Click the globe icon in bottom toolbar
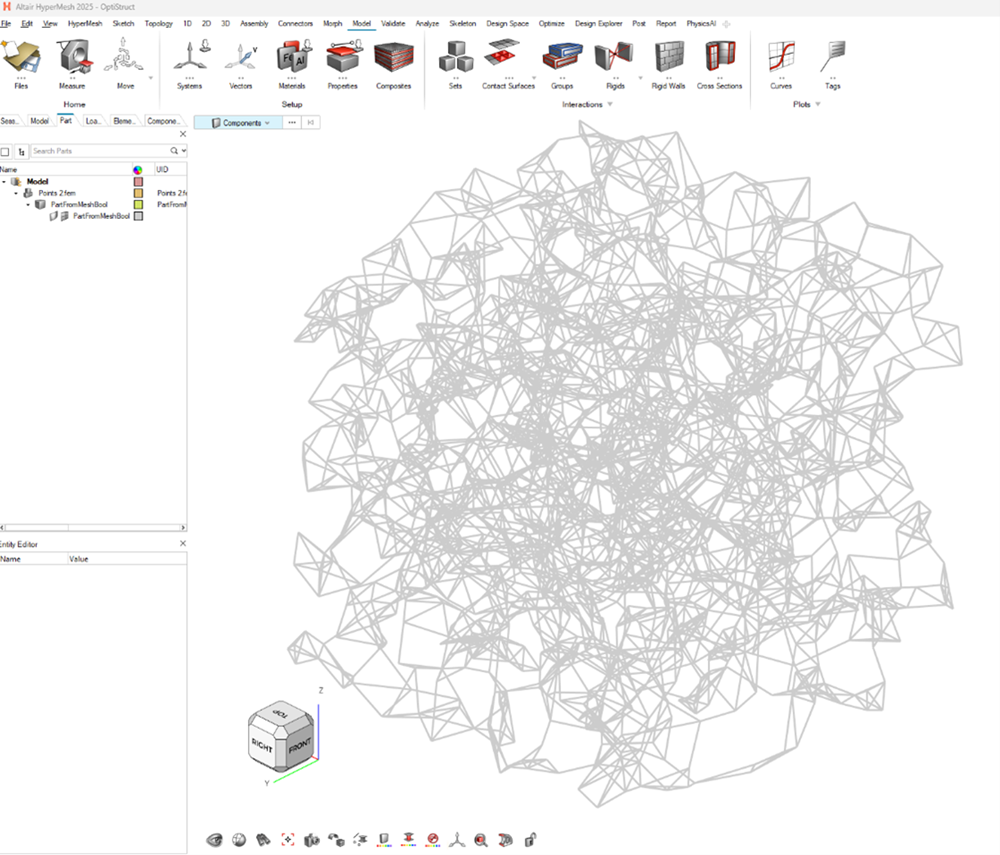This screenshot has height=855, width=1000. [239, 840]
